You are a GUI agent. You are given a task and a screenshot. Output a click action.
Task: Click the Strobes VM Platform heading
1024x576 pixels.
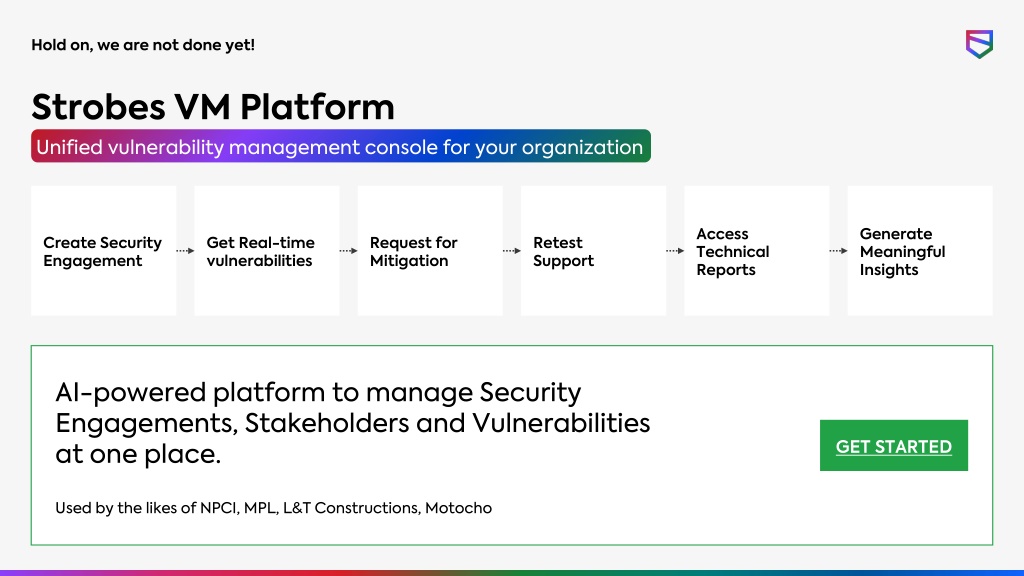point(213,106)
